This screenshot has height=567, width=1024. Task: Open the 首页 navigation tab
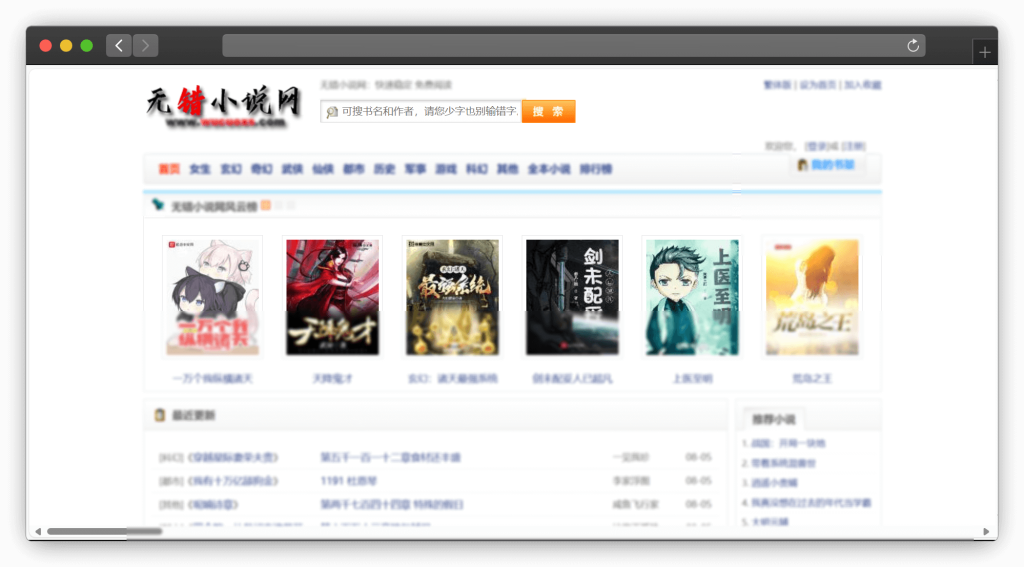click(169, 169)
